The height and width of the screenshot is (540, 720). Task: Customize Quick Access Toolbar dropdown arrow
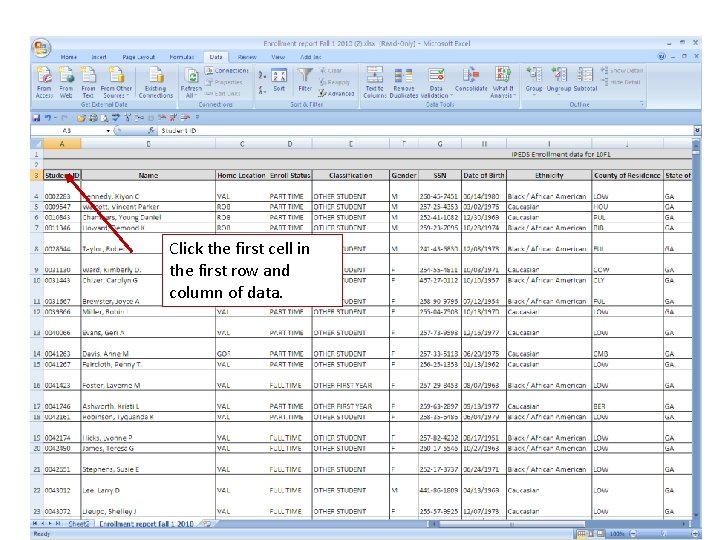pos(197,118)
